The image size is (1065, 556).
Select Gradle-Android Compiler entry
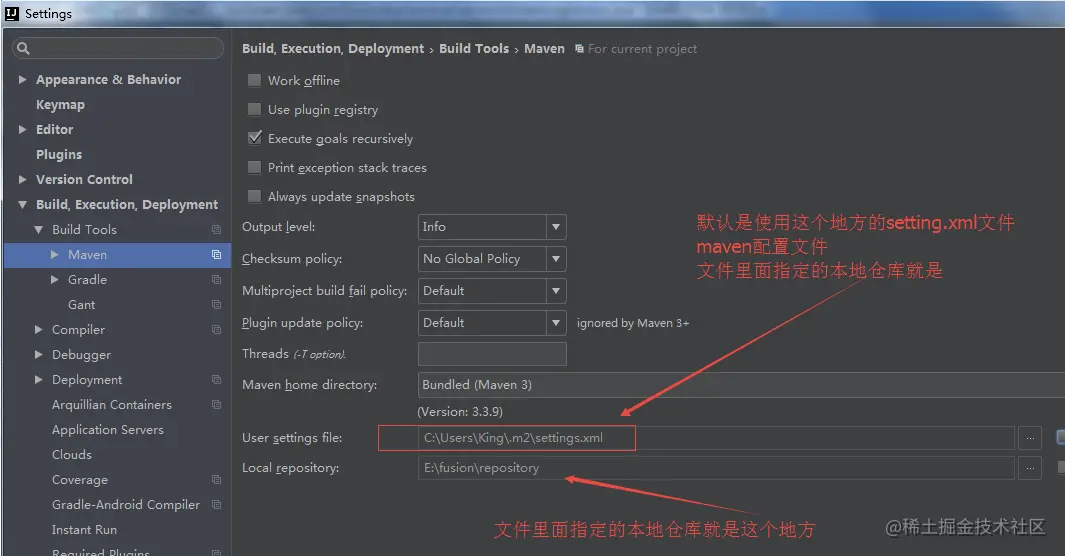click(x=126, y=504)
